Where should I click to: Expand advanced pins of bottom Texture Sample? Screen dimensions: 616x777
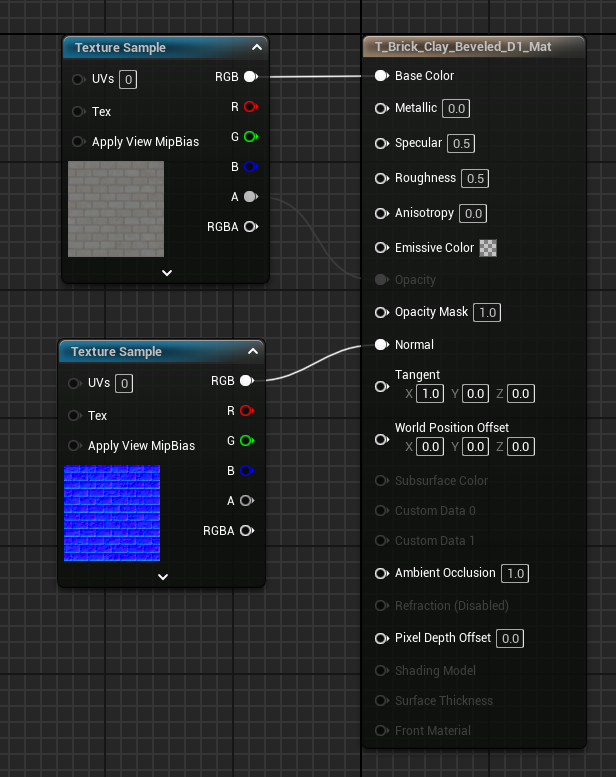pyautogui.click(x=163, y=576)
